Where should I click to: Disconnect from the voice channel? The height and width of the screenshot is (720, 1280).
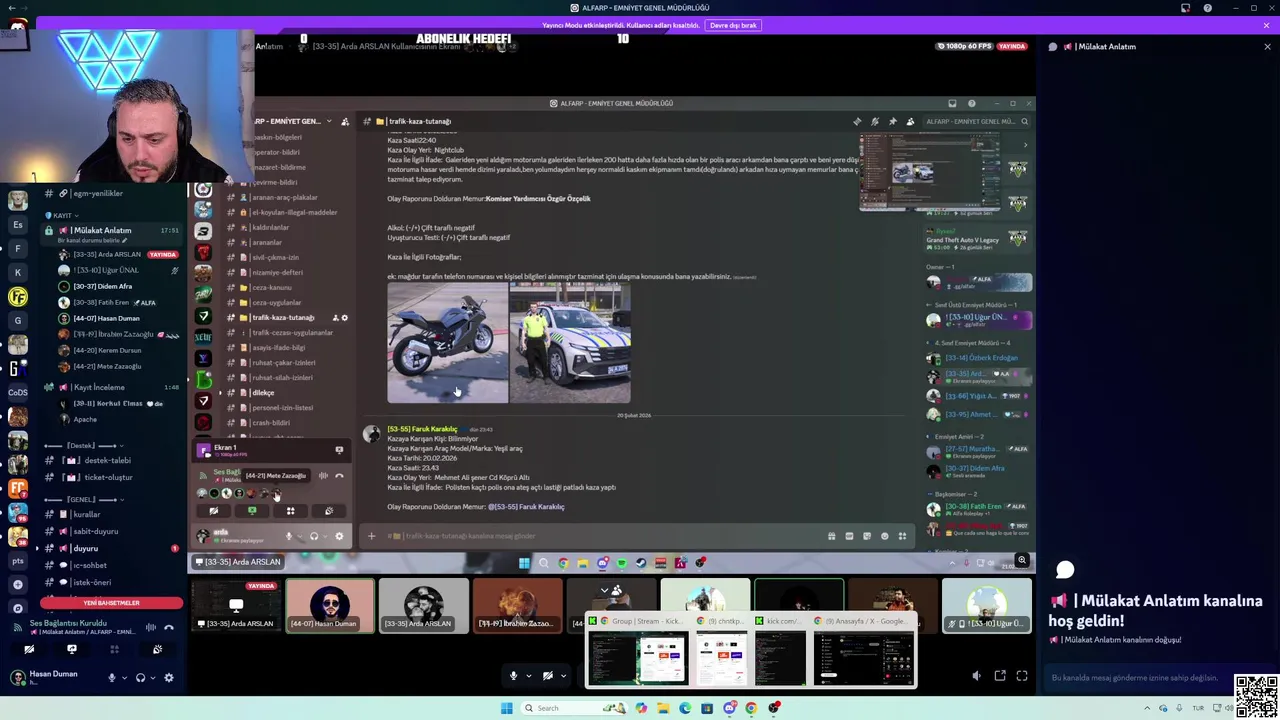169,627
